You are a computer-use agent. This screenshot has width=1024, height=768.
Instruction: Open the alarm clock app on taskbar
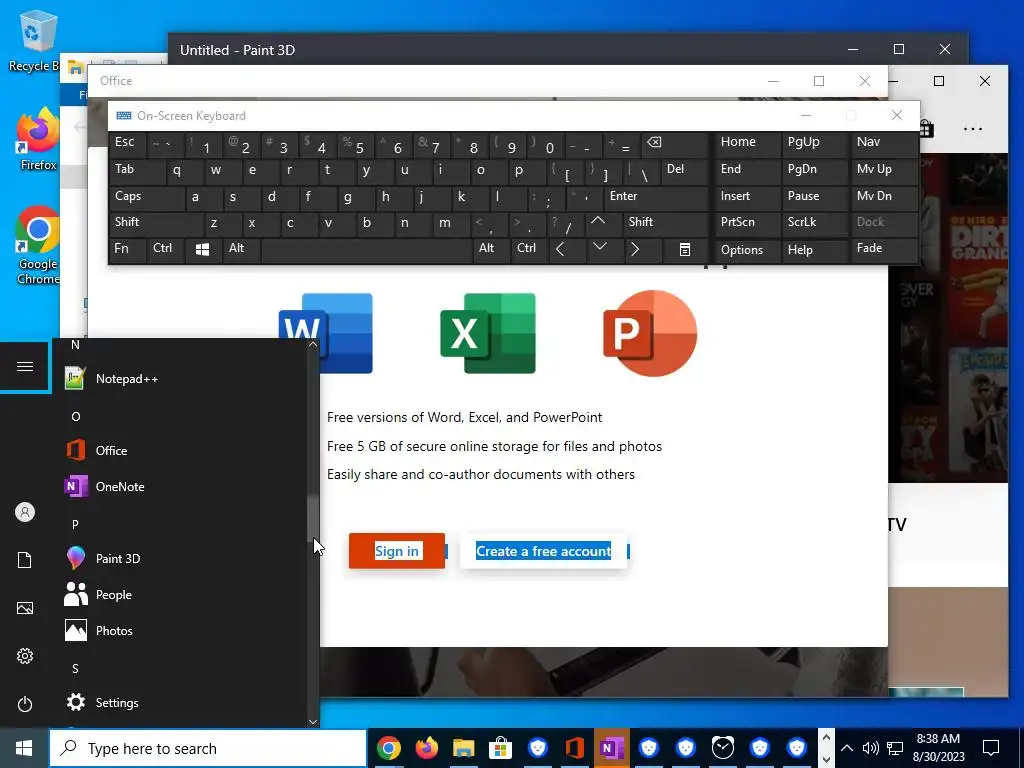pyautogui.click(x=723, y=748)
